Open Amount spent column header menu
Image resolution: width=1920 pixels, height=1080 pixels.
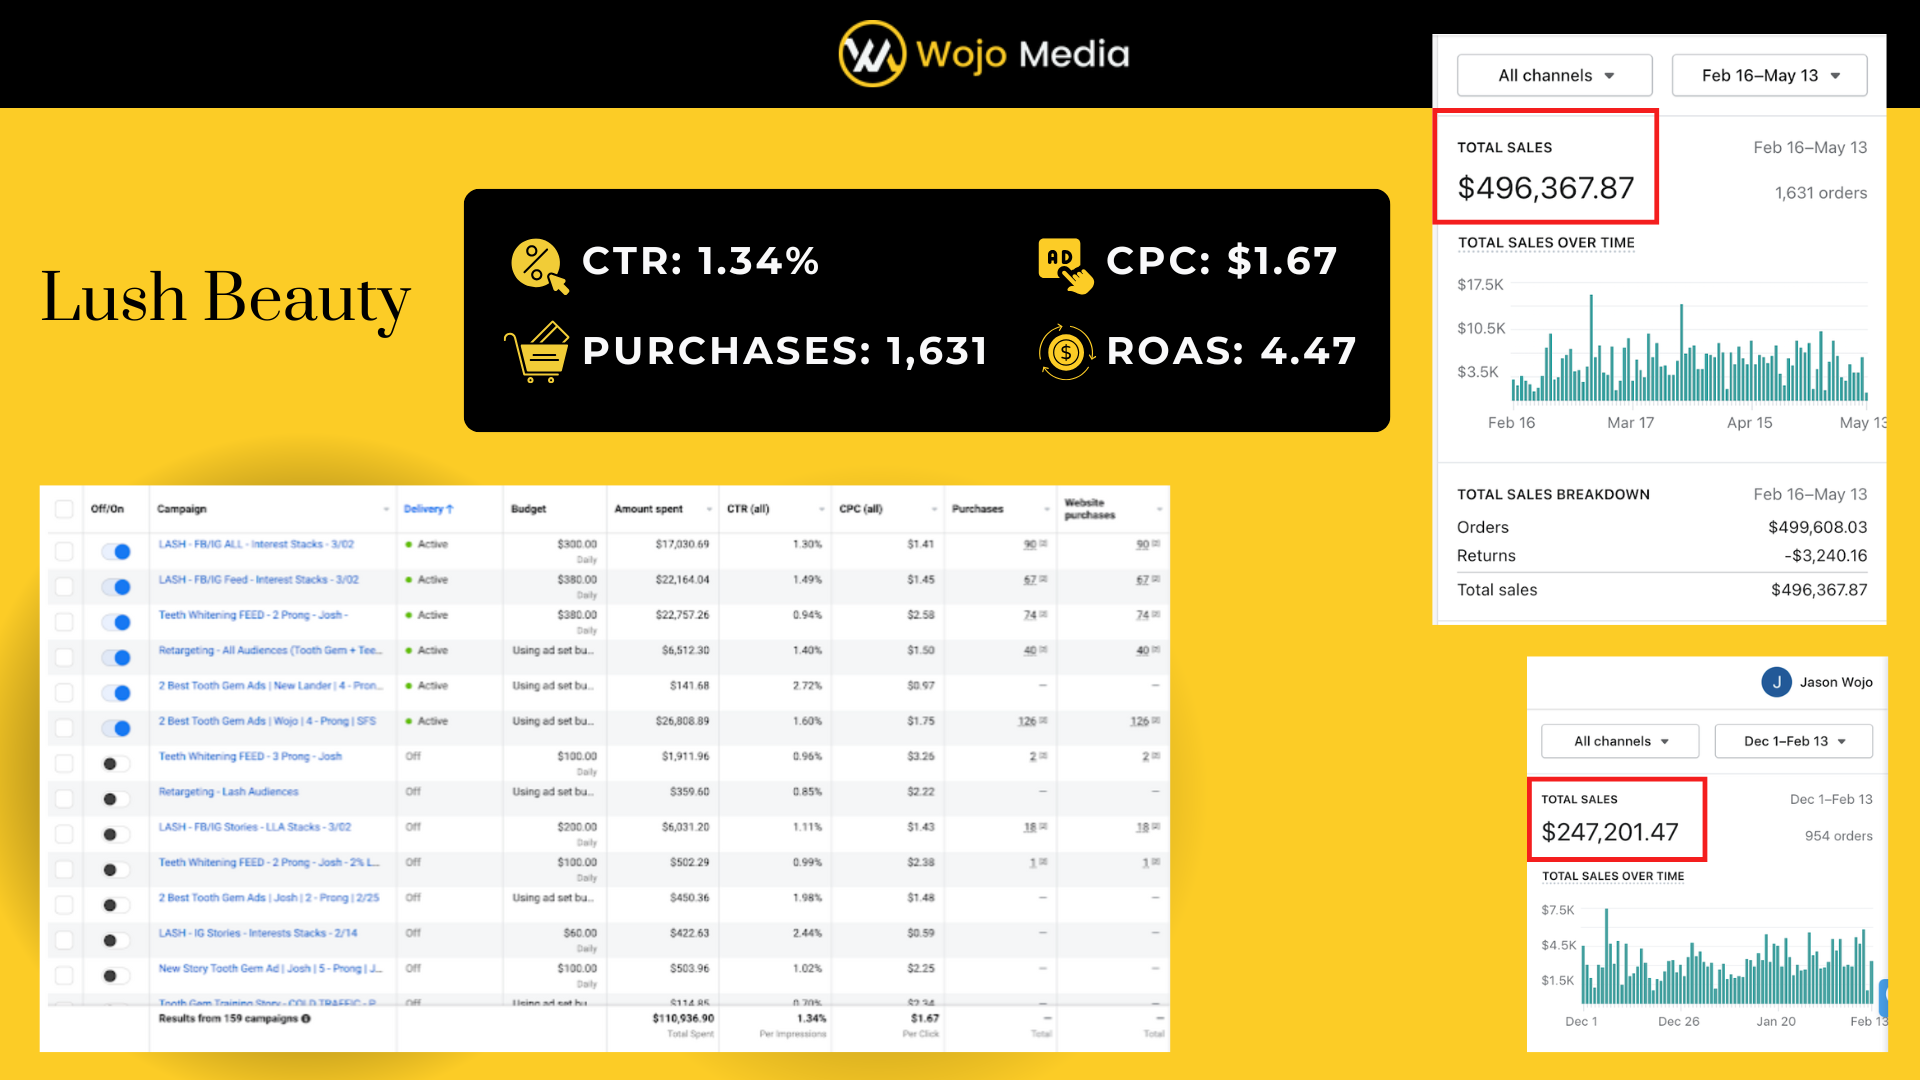click(x=709, y=509)
